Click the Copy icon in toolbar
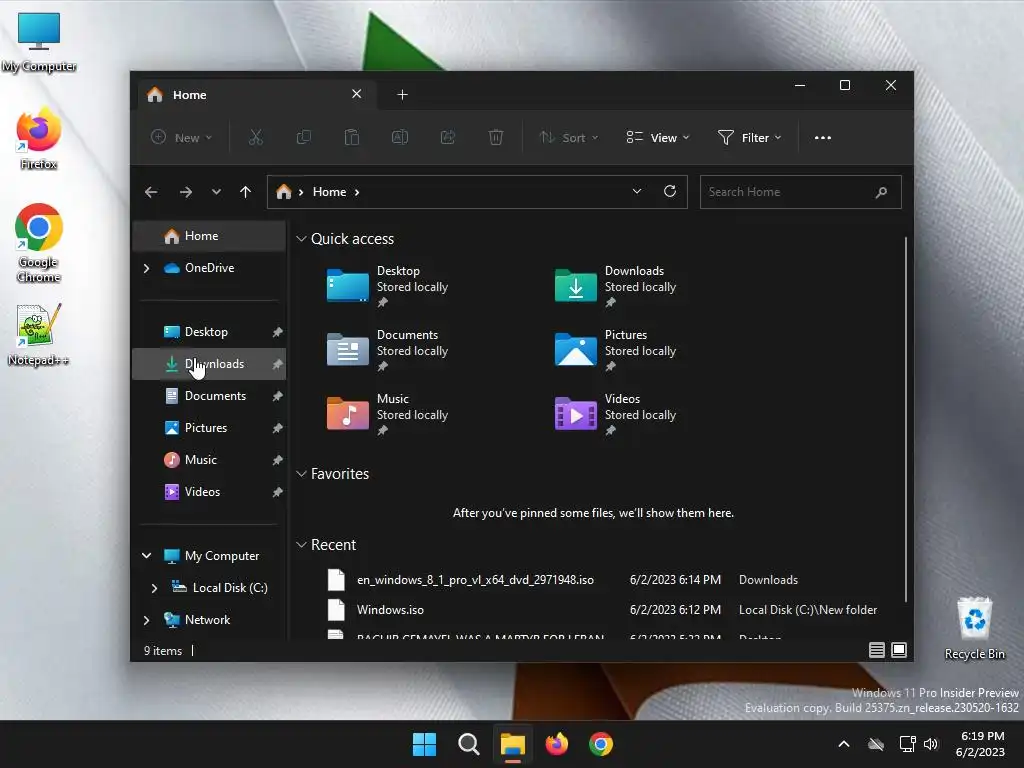The height and width of the screenshot is (768, 1024). [x=304, y=137]
